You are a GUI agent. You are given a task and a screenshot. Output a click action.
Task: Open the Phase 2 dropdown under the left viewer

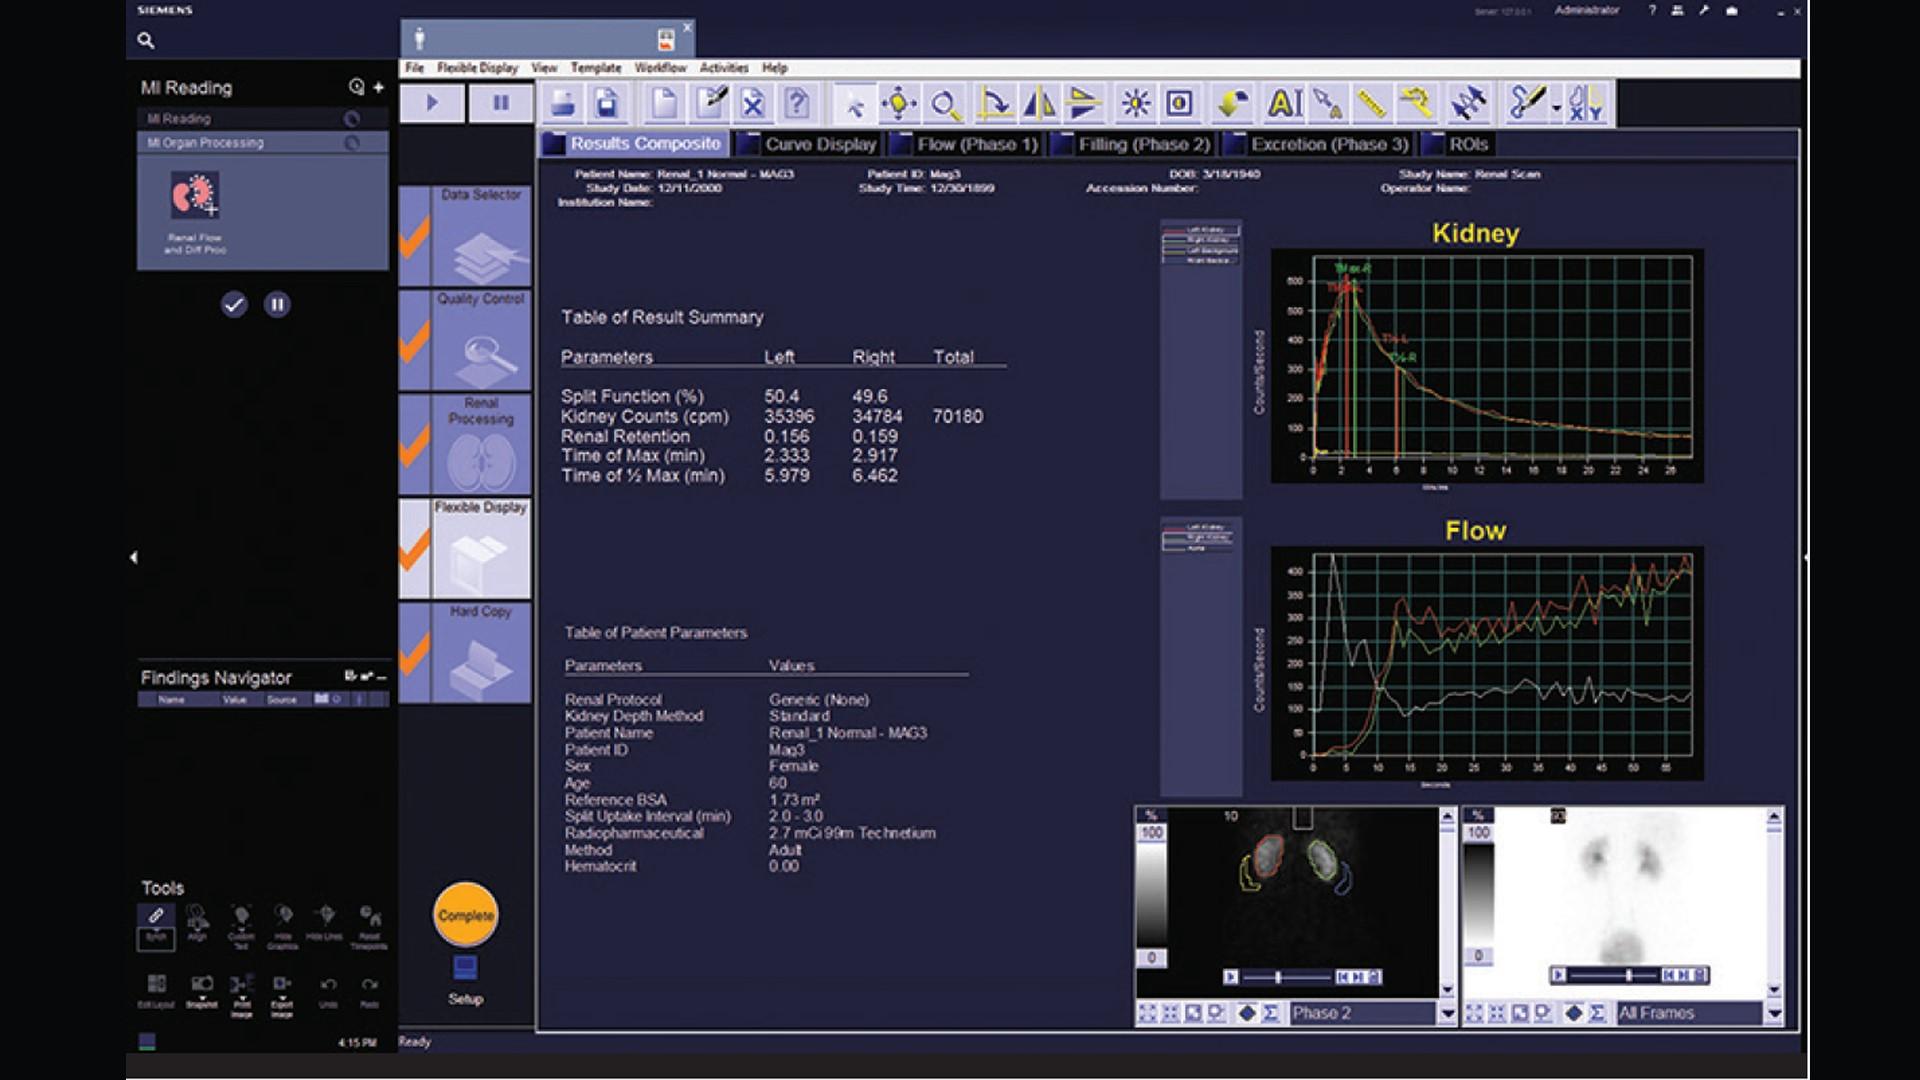click(1445, 1013)
